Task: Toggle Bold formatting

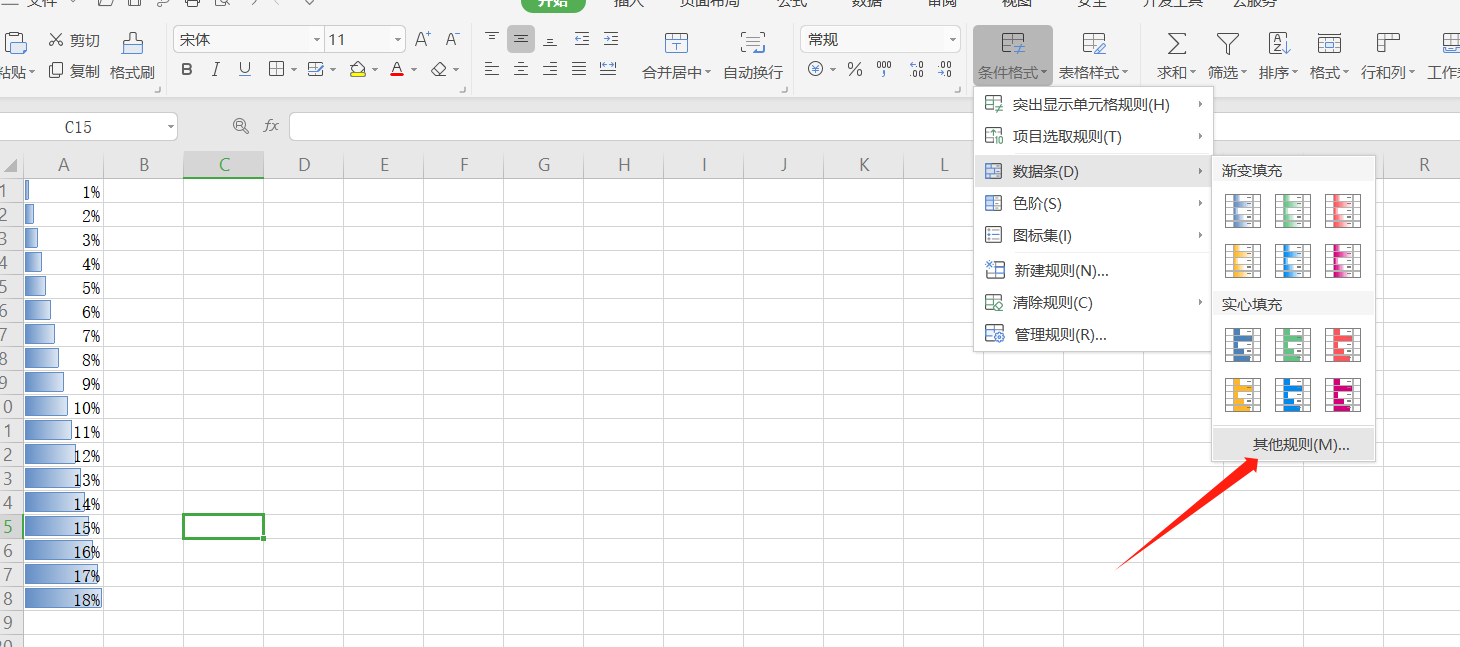Action: point(187,70)
